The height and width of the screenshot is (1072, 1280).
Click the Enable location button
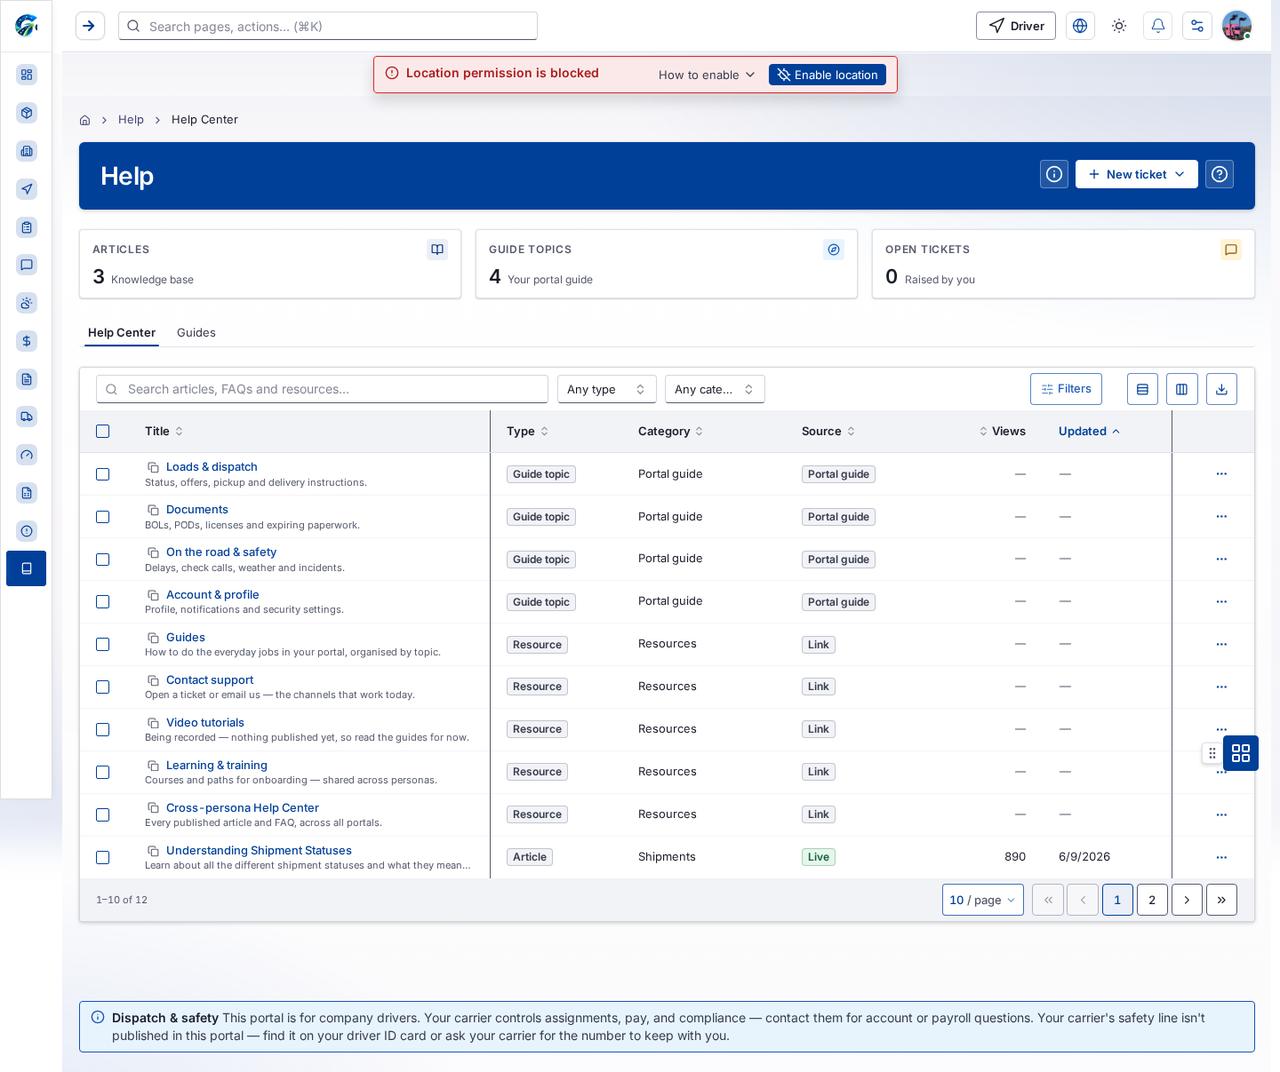[x=827, y=75]
